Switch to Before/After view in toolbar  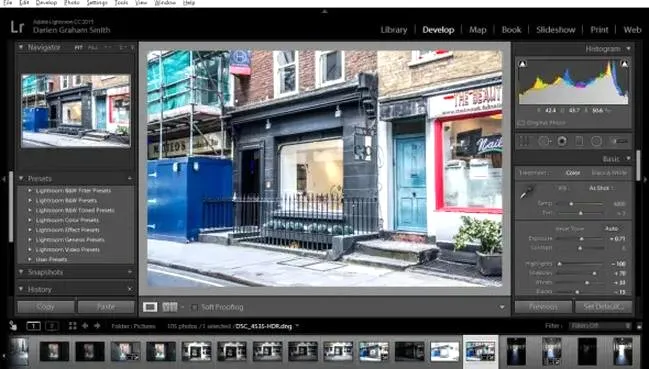170,307
